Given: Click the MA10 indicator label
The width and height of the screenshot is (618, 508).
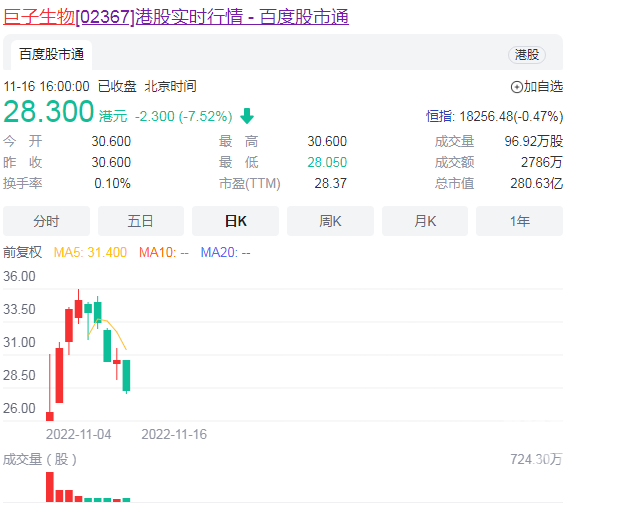Looking at the screenshot, I should 163,252.
